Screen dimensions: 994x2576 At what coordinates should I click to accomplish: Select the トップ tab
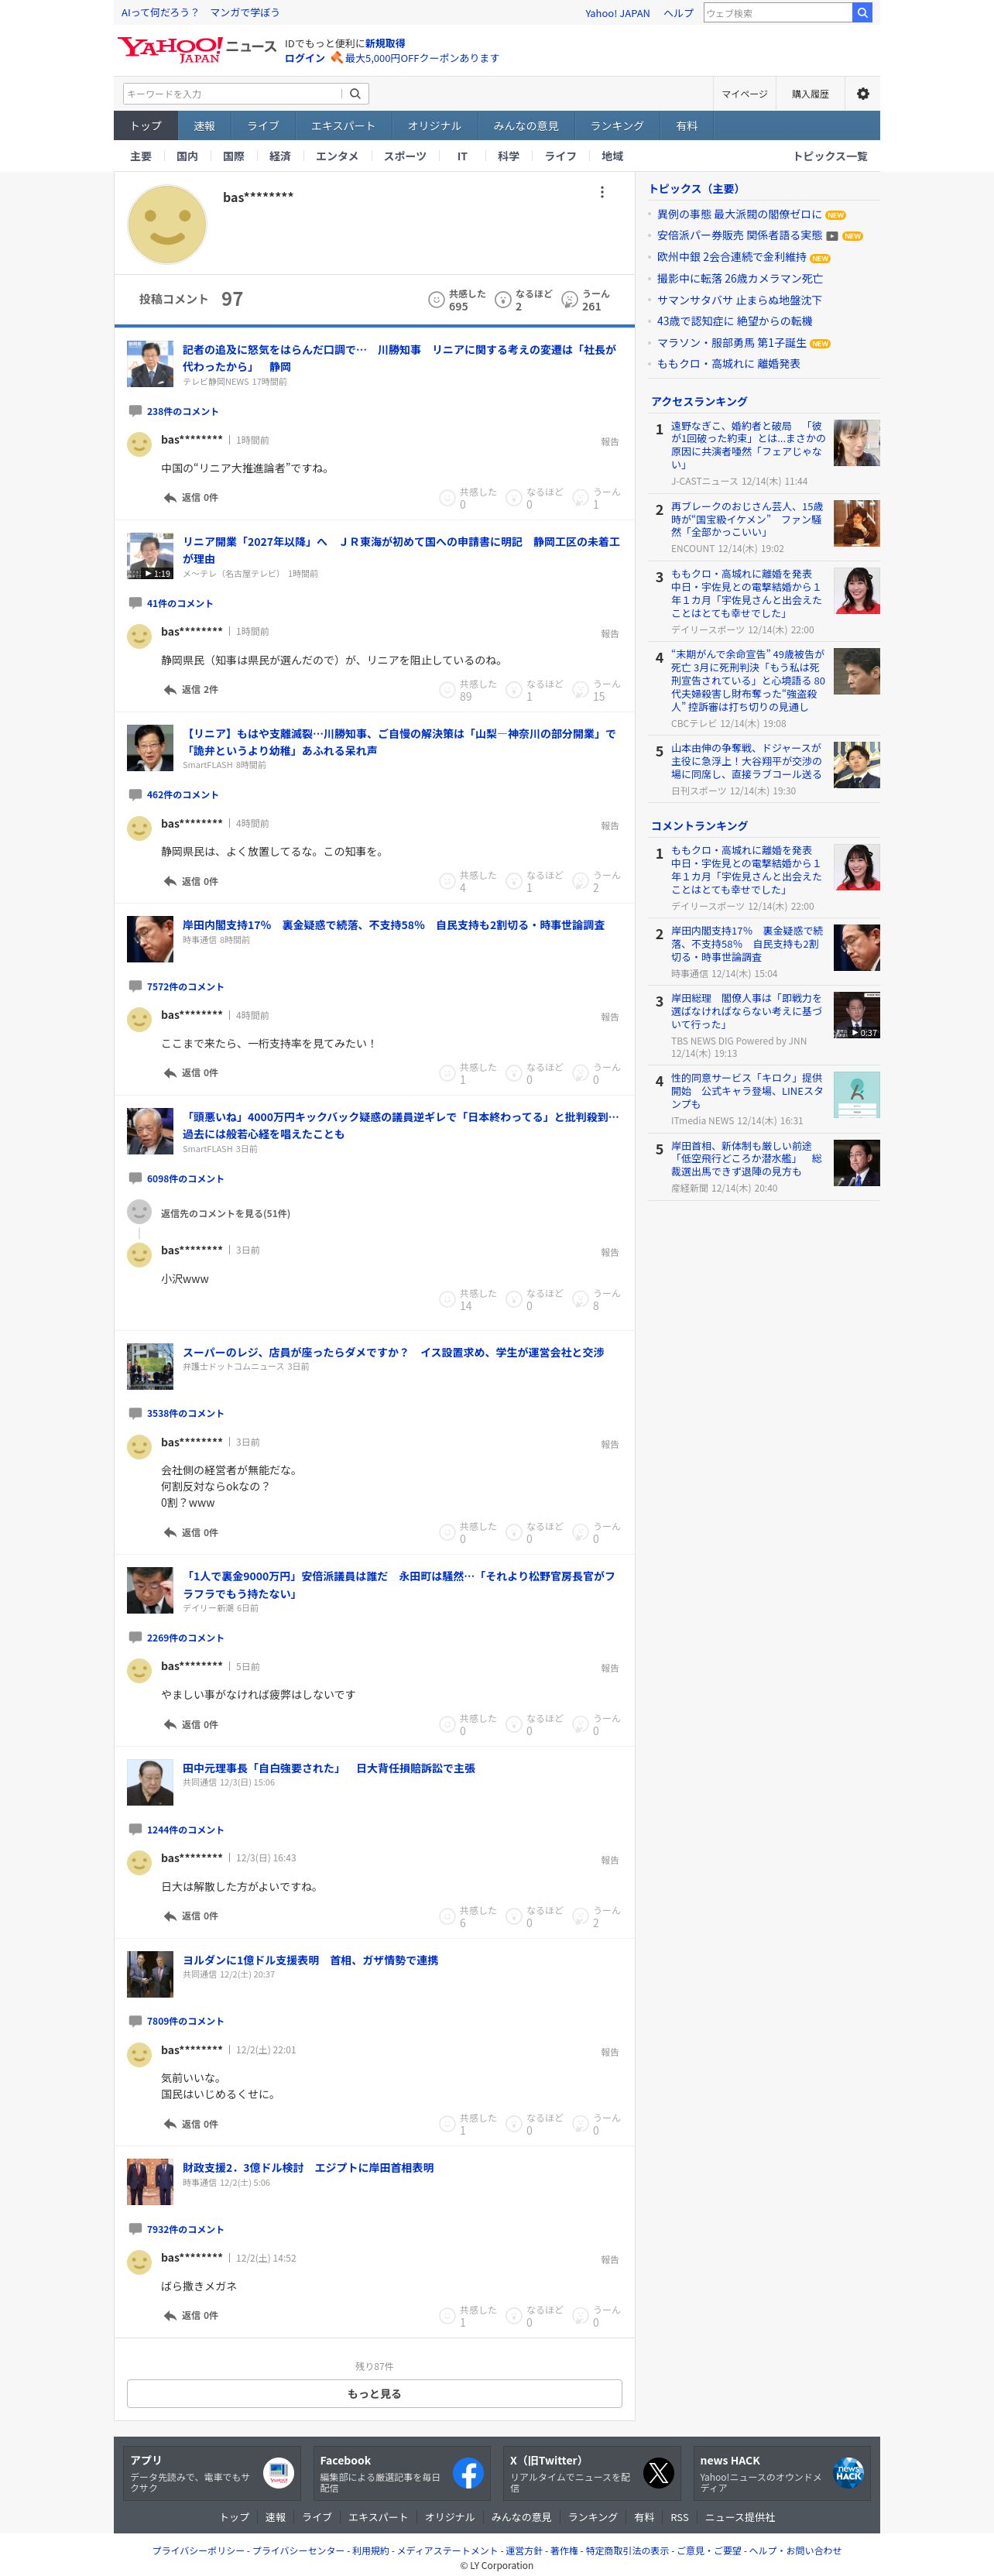[146, 126]
